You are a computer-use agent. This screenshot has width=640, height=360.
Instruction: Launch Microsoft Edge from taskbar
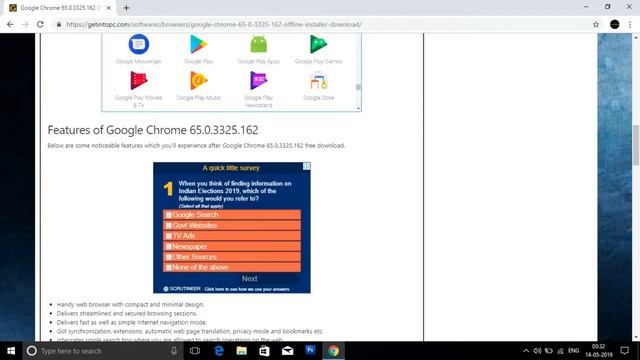(x=219, y=351)
